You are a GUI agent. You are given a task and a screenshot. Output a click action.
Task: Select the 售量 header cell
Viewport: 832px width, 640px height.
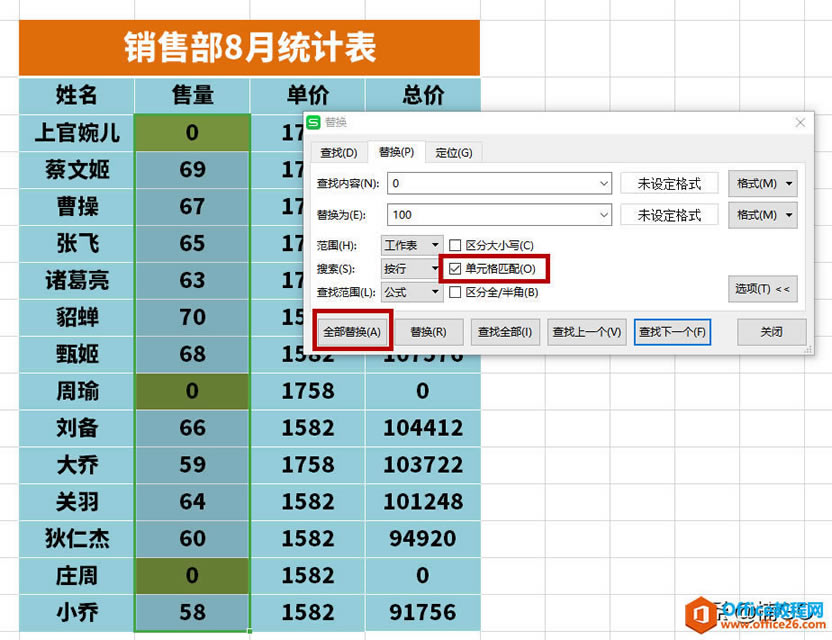click(x=192, y=96)
